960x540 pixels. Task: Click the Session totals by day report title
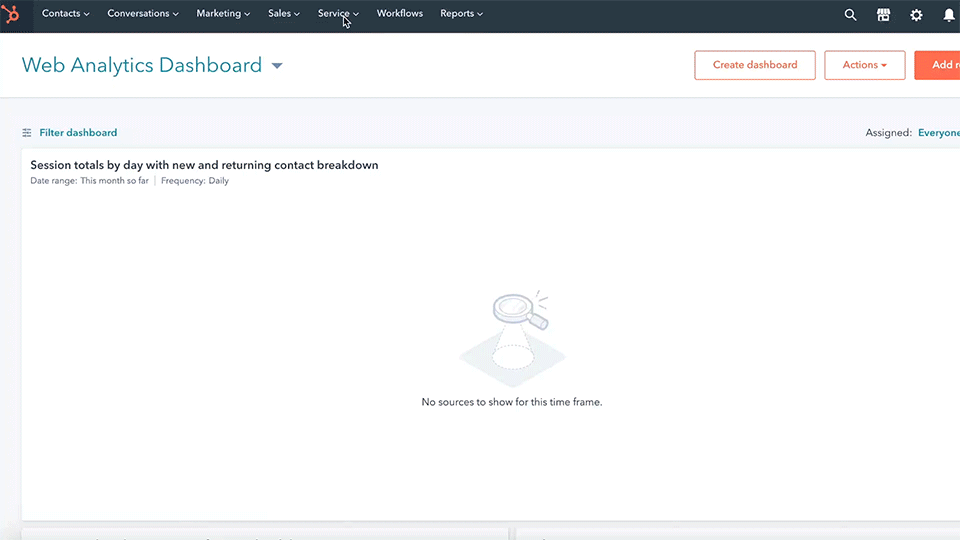pyautogui.click(x=204, y=165)
